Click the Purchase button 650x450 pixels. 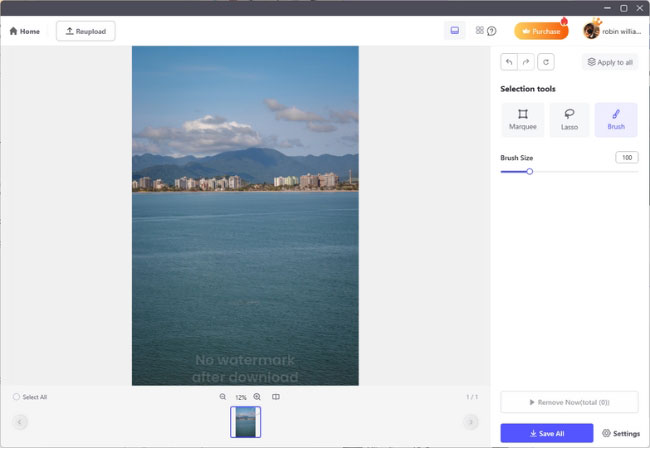tap(541, 31)
